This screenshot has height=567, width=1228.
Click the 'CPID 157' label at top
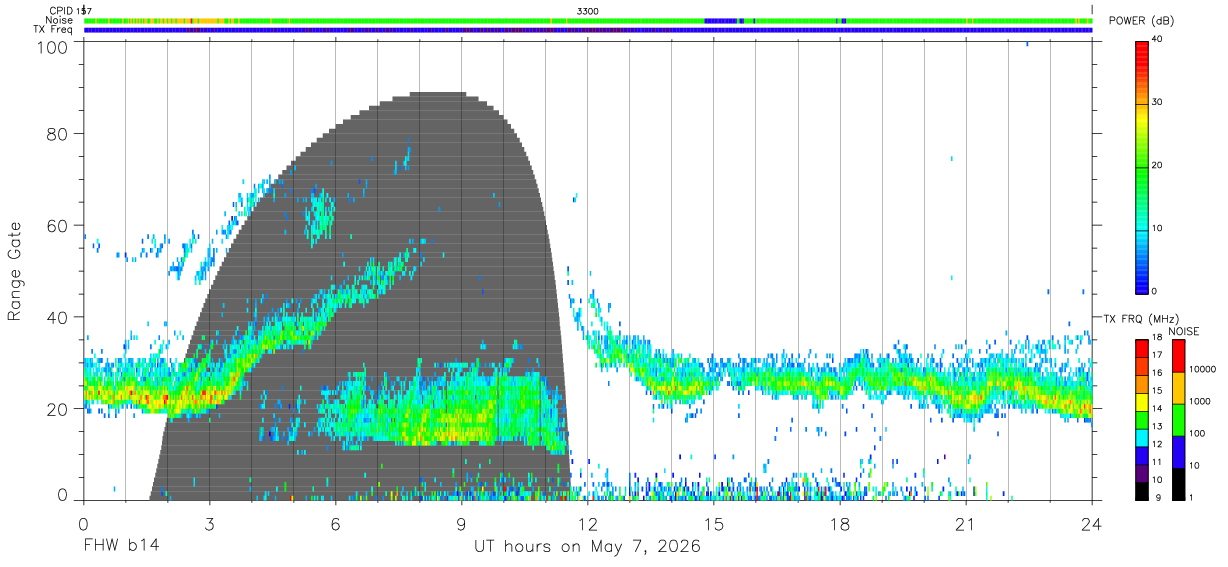click(x=69, y=11)
